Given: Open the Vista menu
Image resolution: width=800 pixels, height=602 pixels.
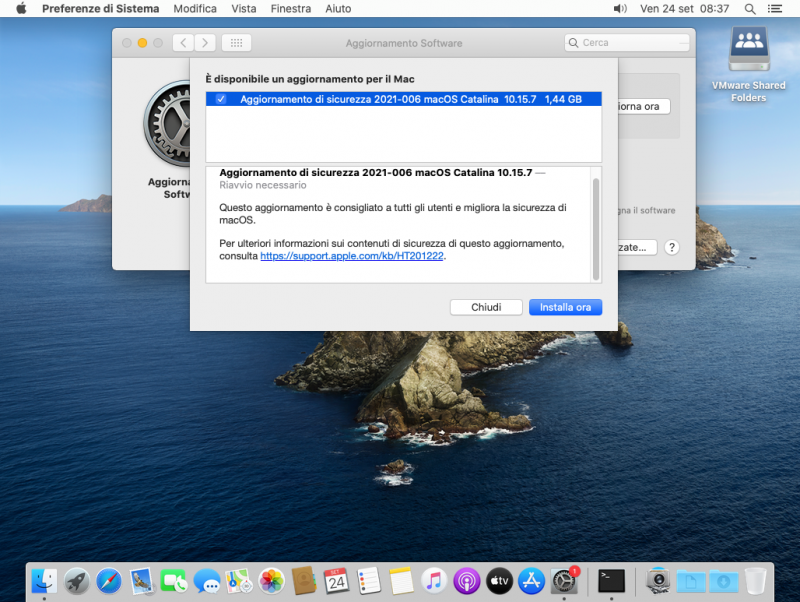Looking at the screenshot, I should [243, 9].
